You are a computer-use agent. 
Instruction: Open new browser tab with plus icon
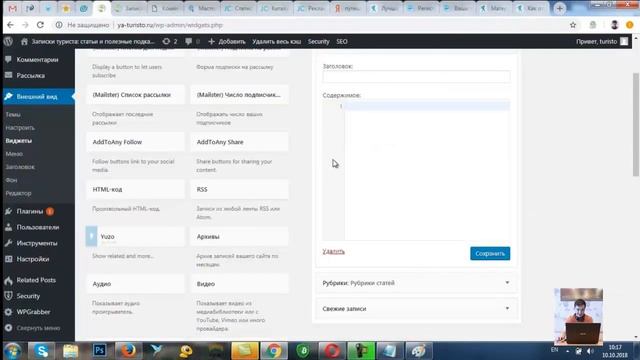[560, 8]
